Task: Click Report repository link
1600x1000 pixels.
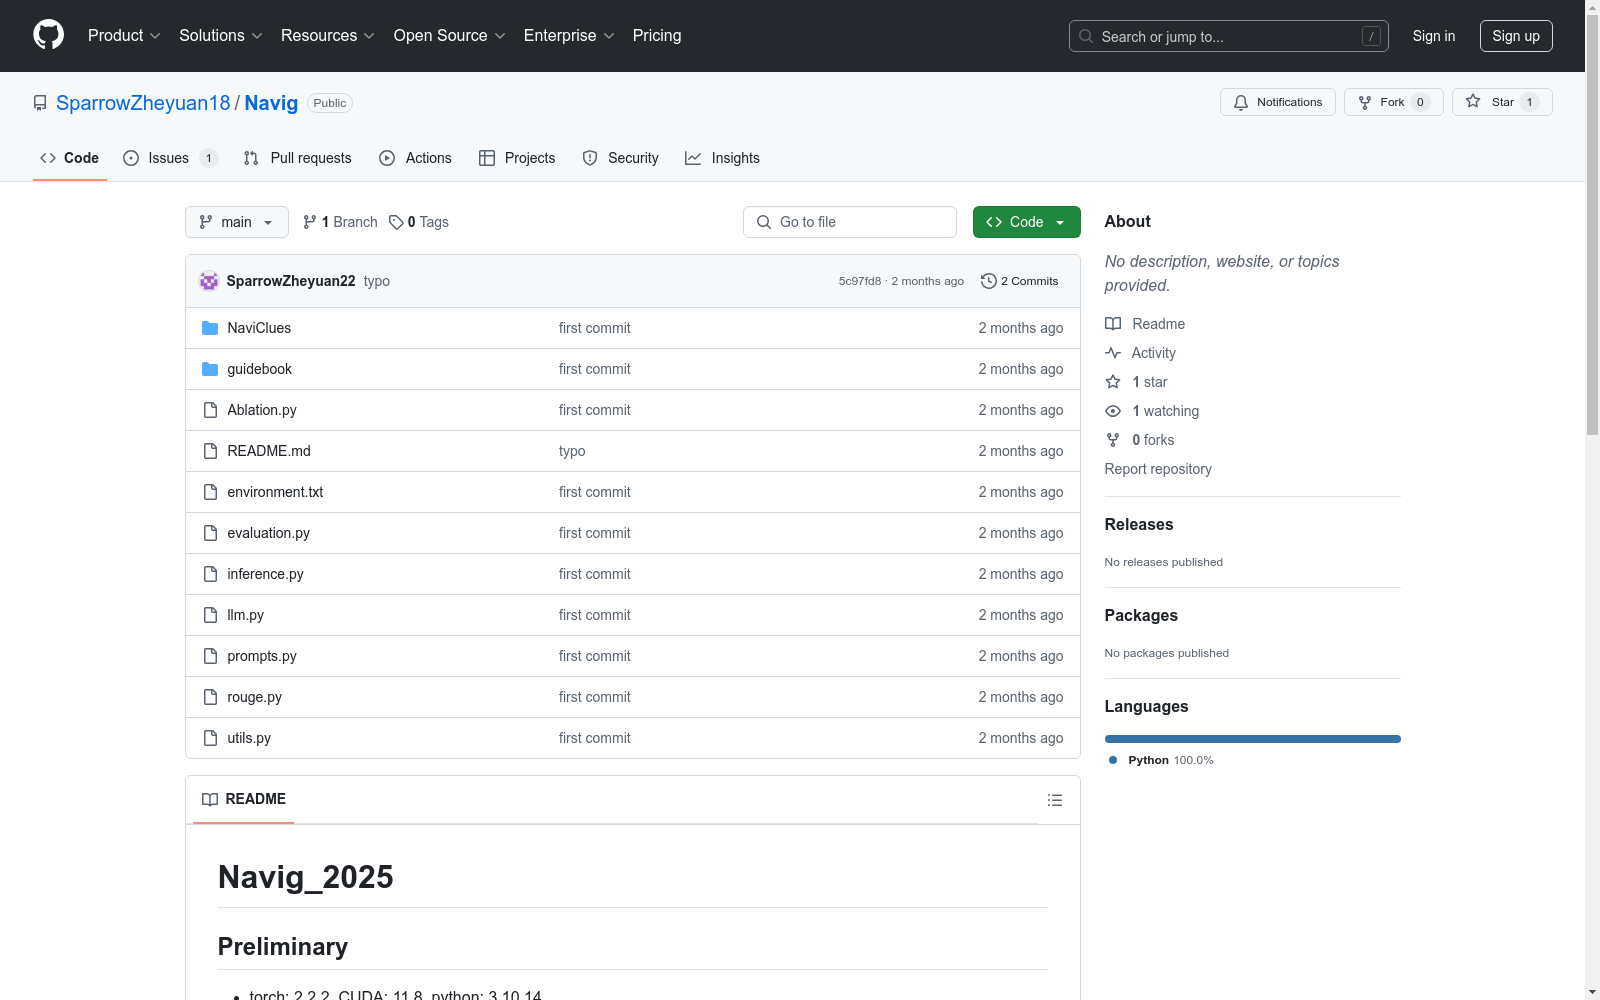Action: click(x=1158, y=469)
